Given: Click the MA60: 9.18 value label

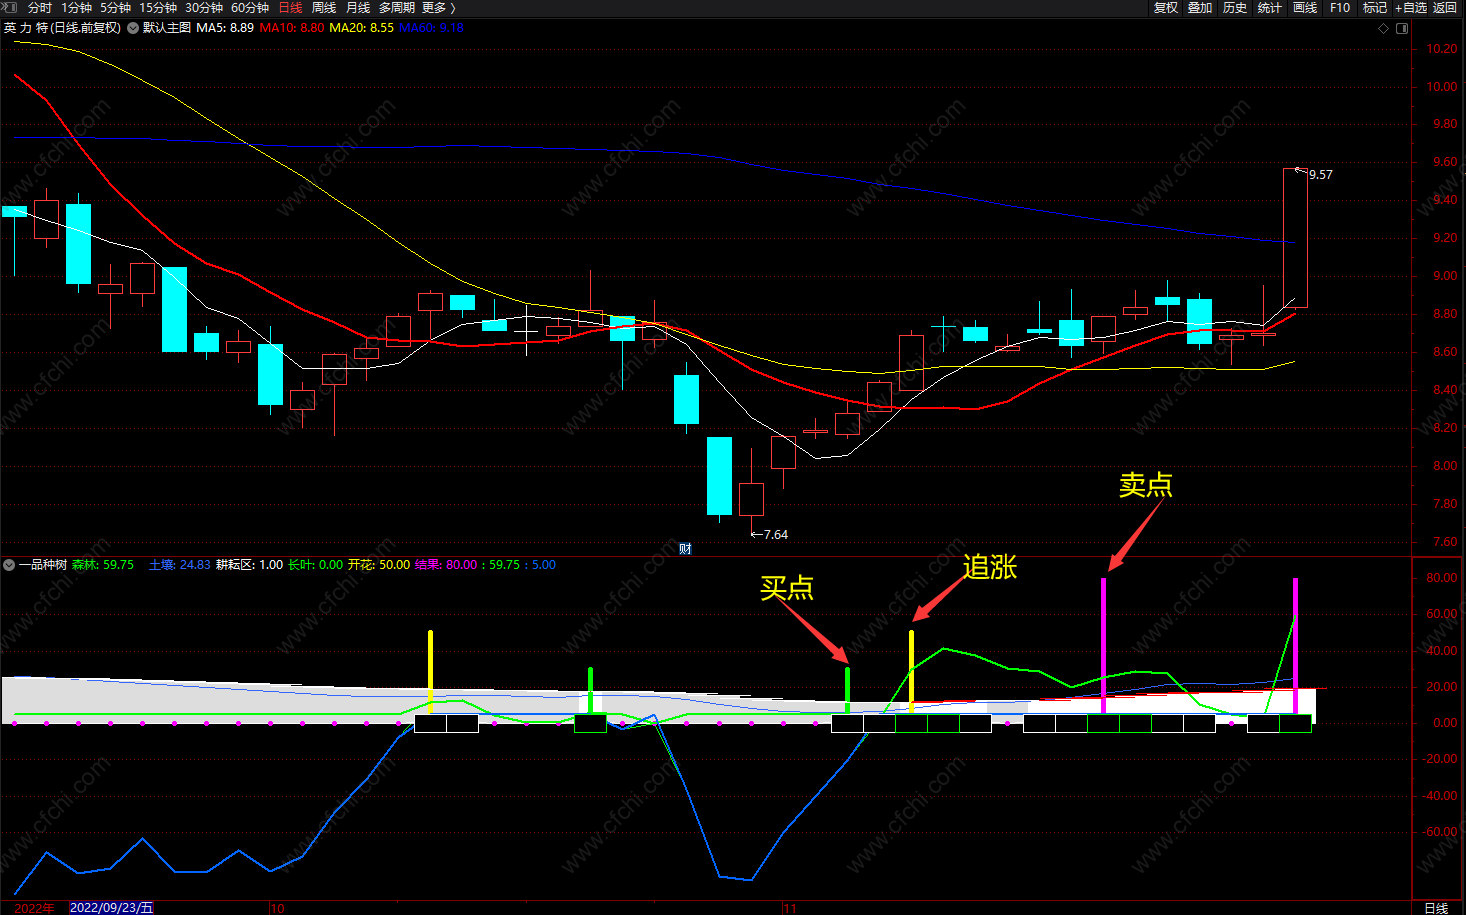Looking at the screenshot, I should 432,28.
